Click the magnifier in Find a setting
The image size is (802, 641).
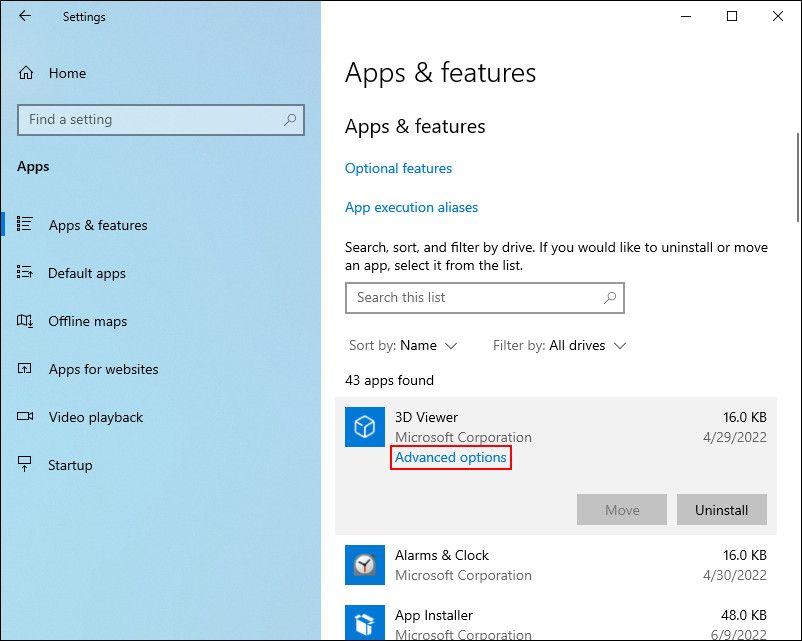(x=290, y=120)
